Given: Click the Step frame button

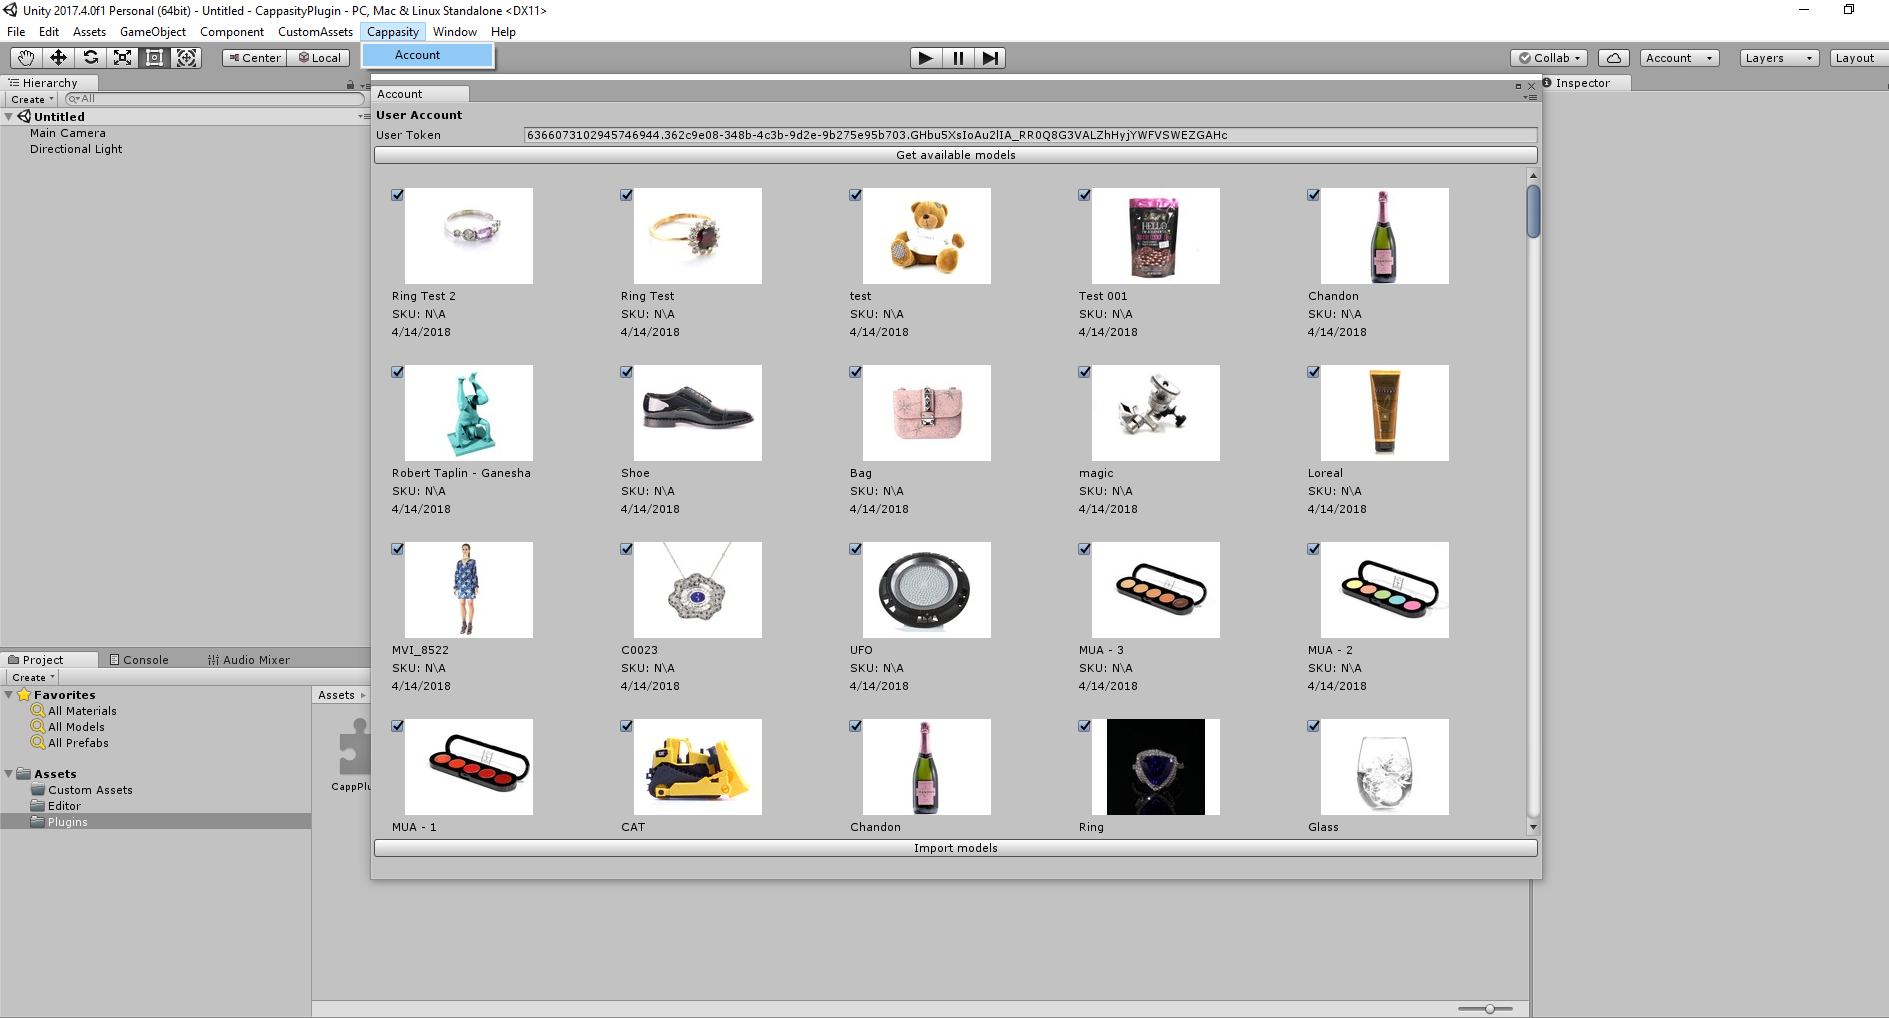Looking at the screenshot, I should 990,58.
